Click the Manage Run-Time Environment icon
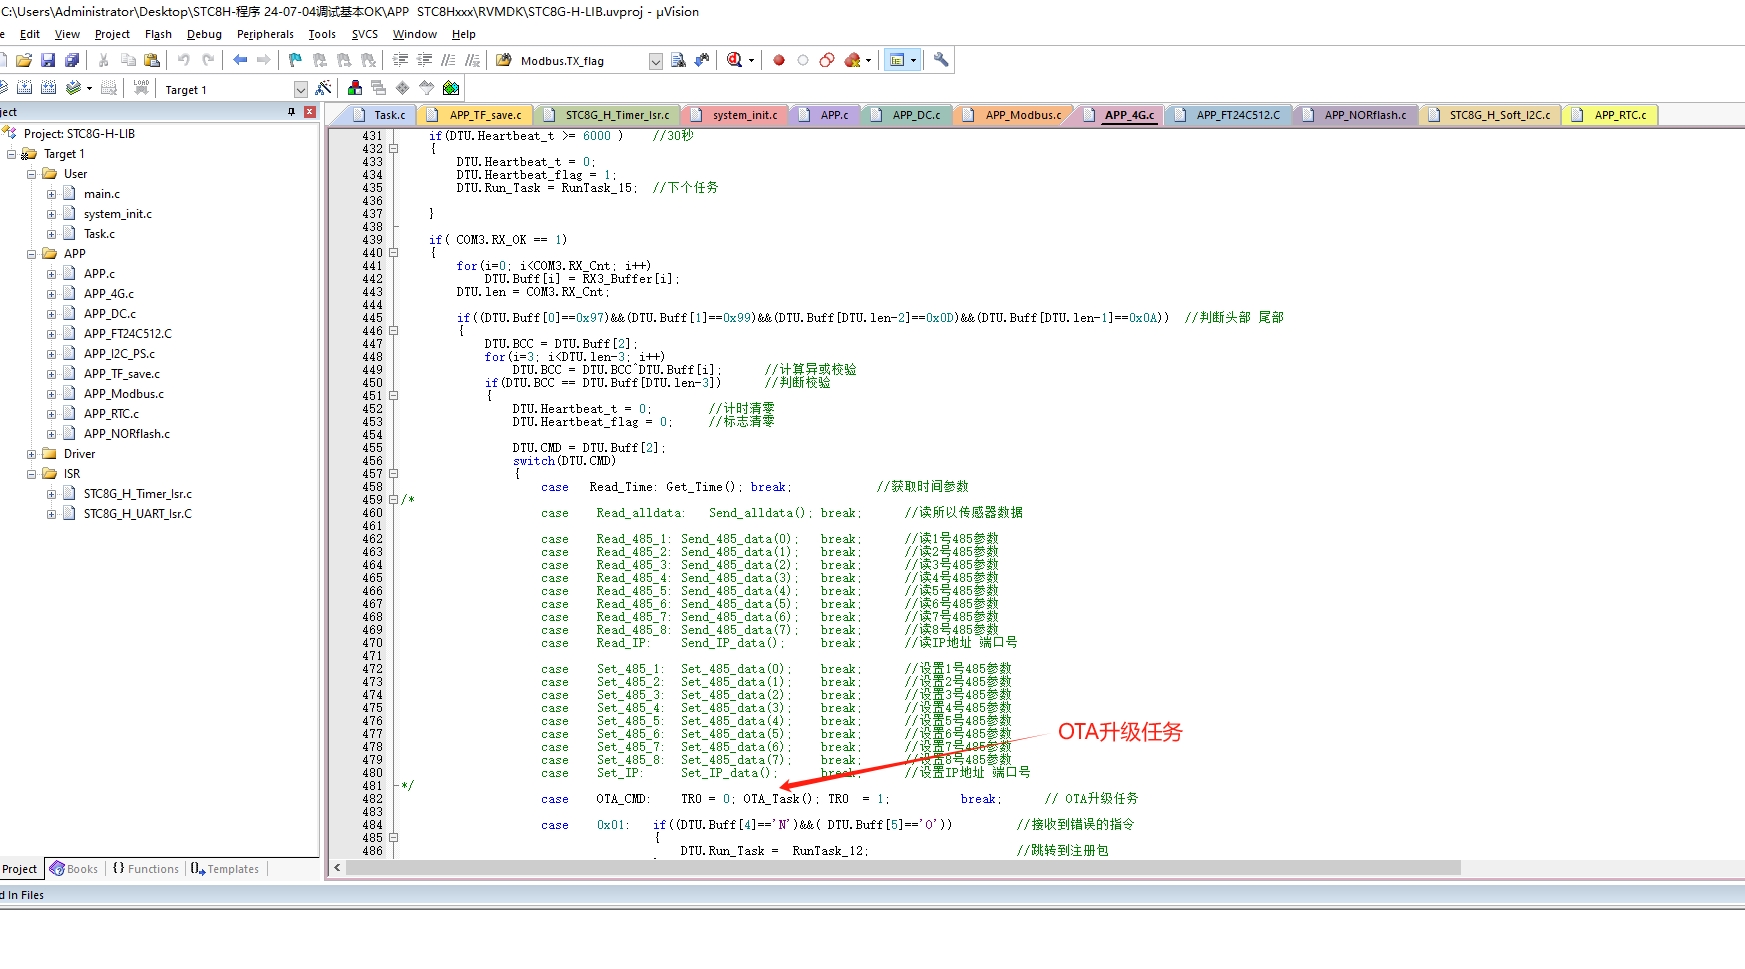1745x969 pixels. click(x=403, y=89)
